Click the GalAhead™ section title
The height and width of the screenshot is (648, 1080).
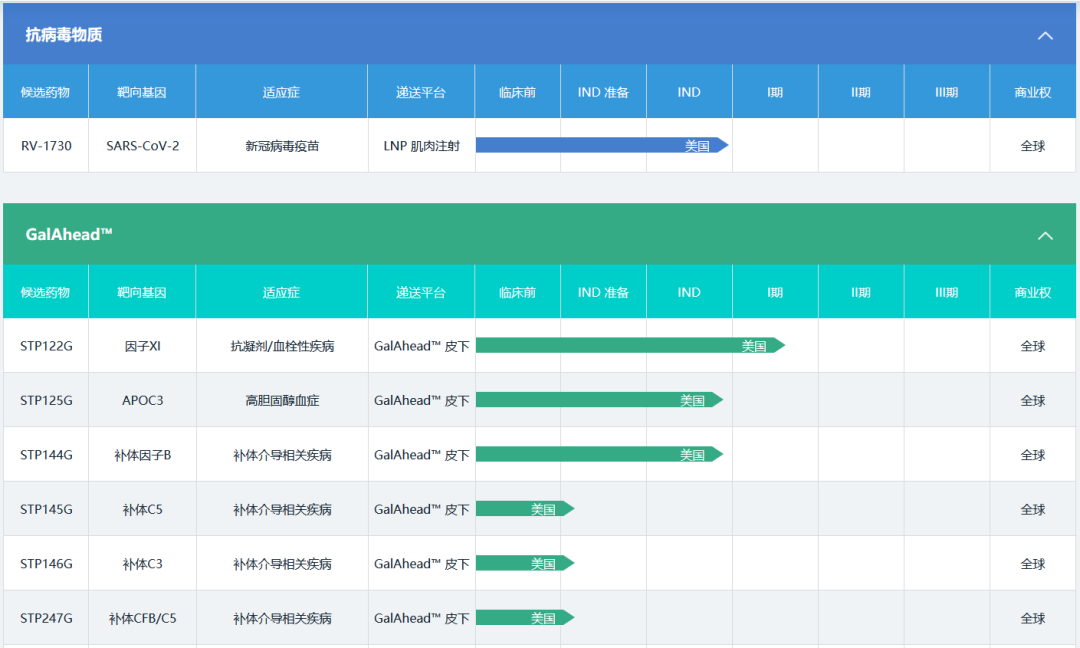(68, 235)
